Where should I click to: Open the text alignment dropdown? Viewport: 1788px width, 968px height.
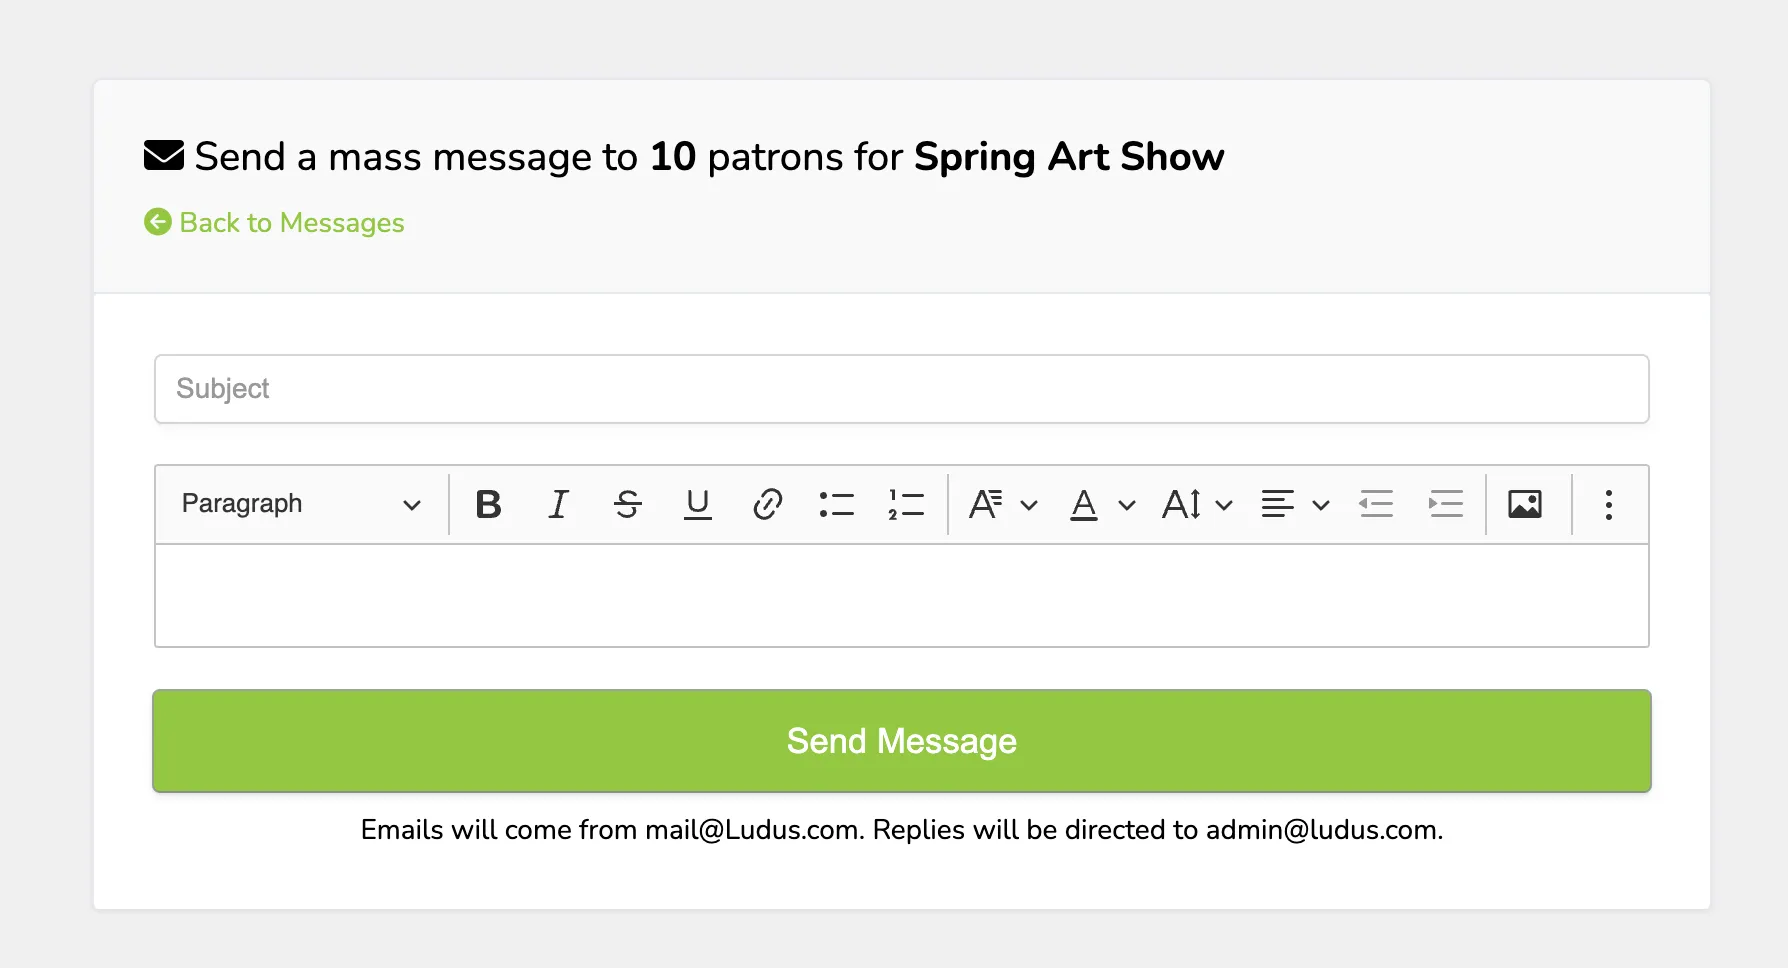(1295, 504)
